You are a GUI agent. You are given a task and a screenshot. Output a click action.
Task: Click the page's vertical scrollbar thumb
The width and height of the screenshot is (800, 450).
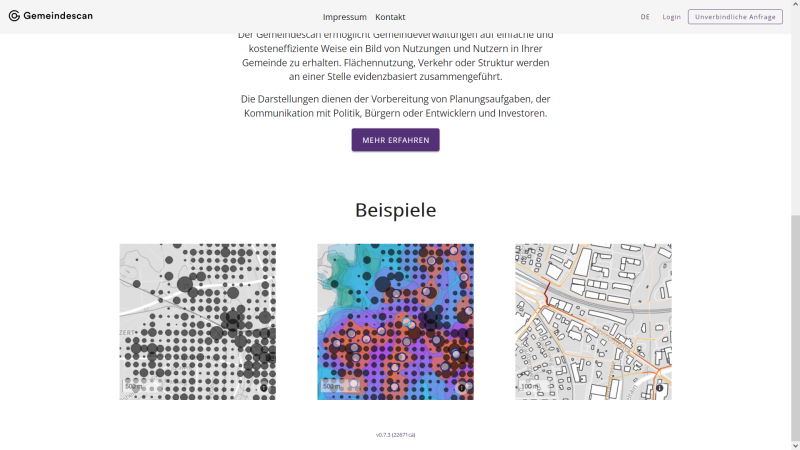tap(795, 320)
